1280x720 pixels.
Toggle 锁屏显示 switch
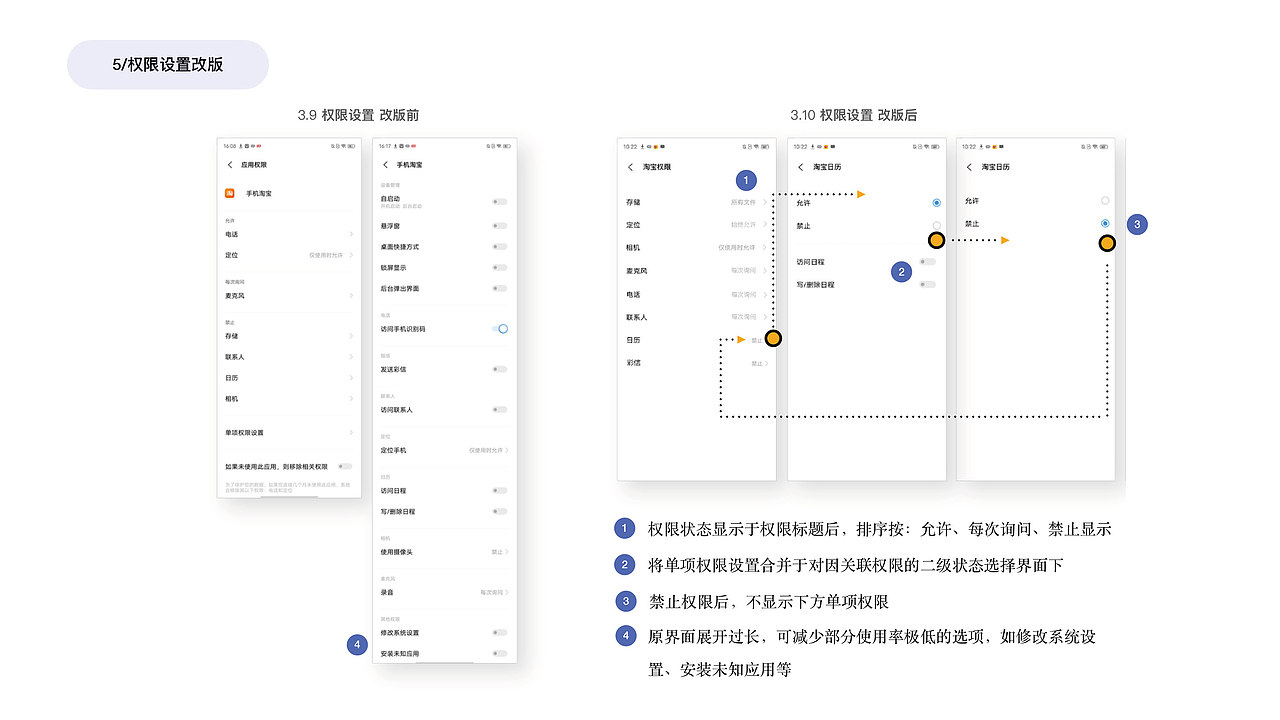[x=500, y=267]
